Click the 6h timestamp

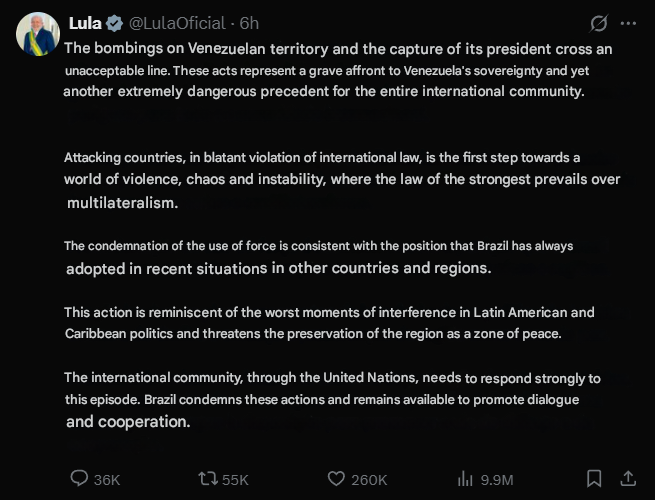pos(250,23)
